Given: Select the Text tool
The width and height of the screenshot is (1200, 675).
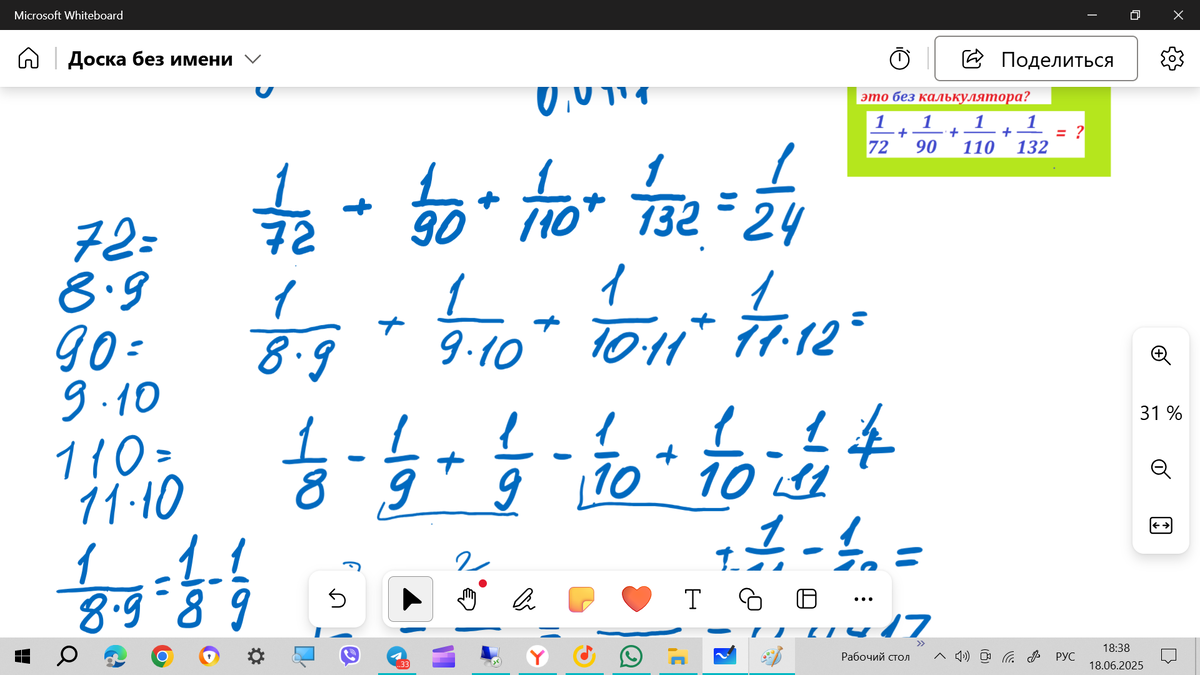Looking at the screenshot, I should (x=692, y=599).
